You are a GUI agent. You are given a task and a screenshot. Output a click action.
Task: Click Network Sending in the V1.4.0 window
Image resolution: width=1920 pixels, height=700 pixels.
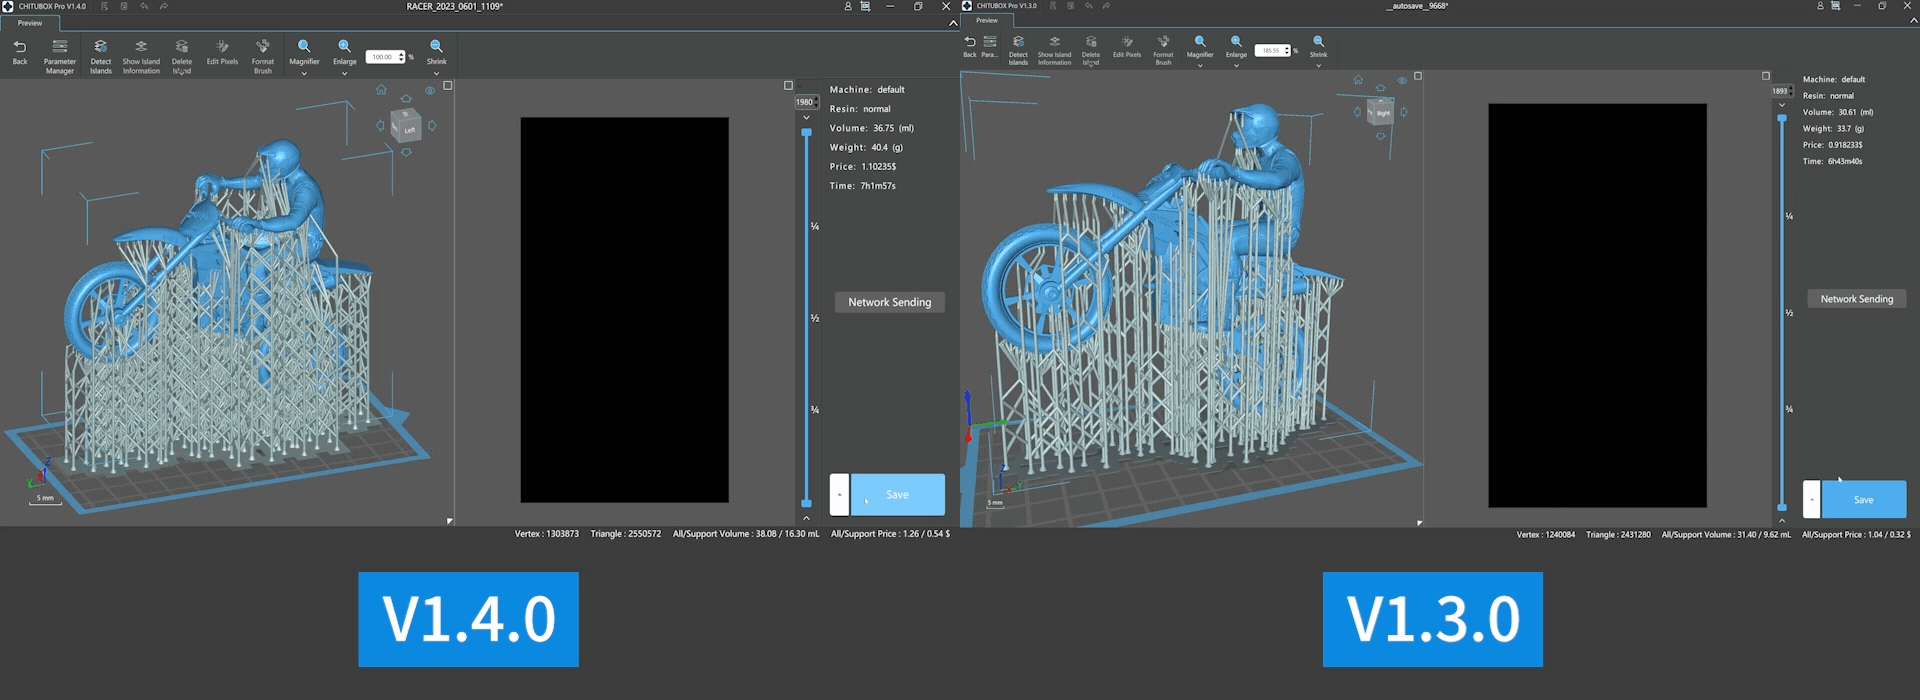[890, 302]
